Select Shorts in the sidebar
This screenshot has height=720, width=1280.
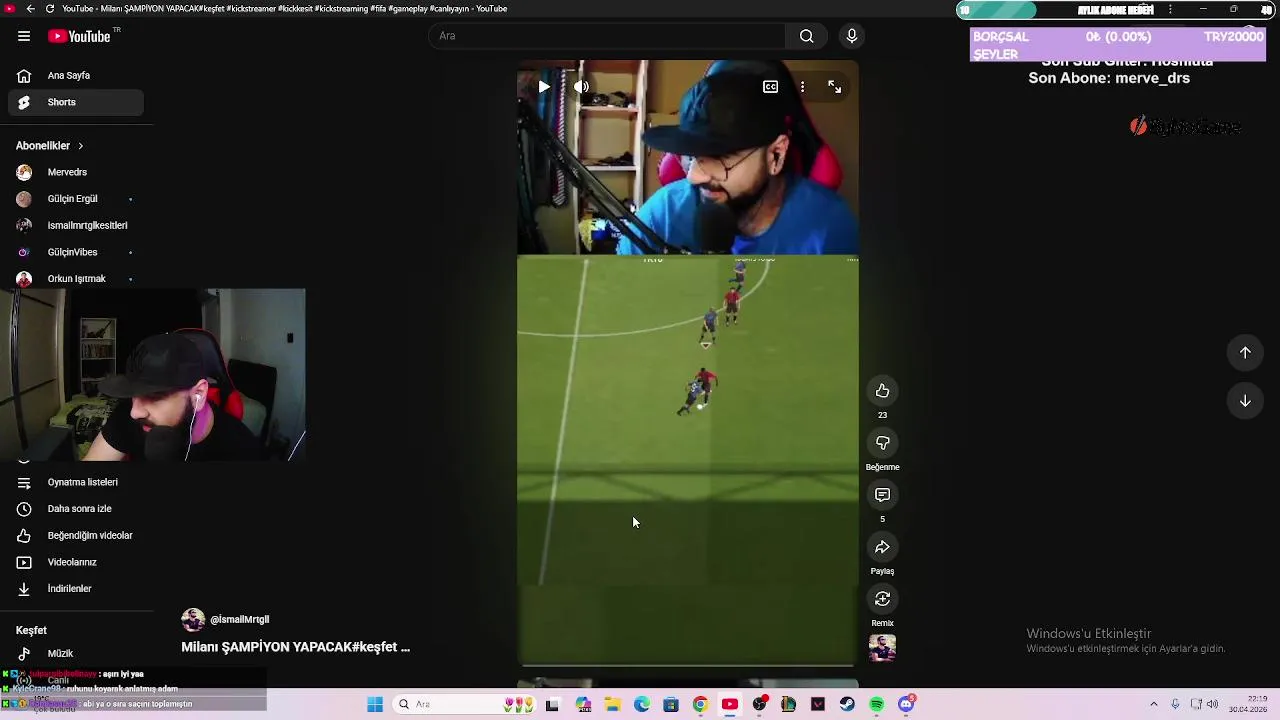76,102
